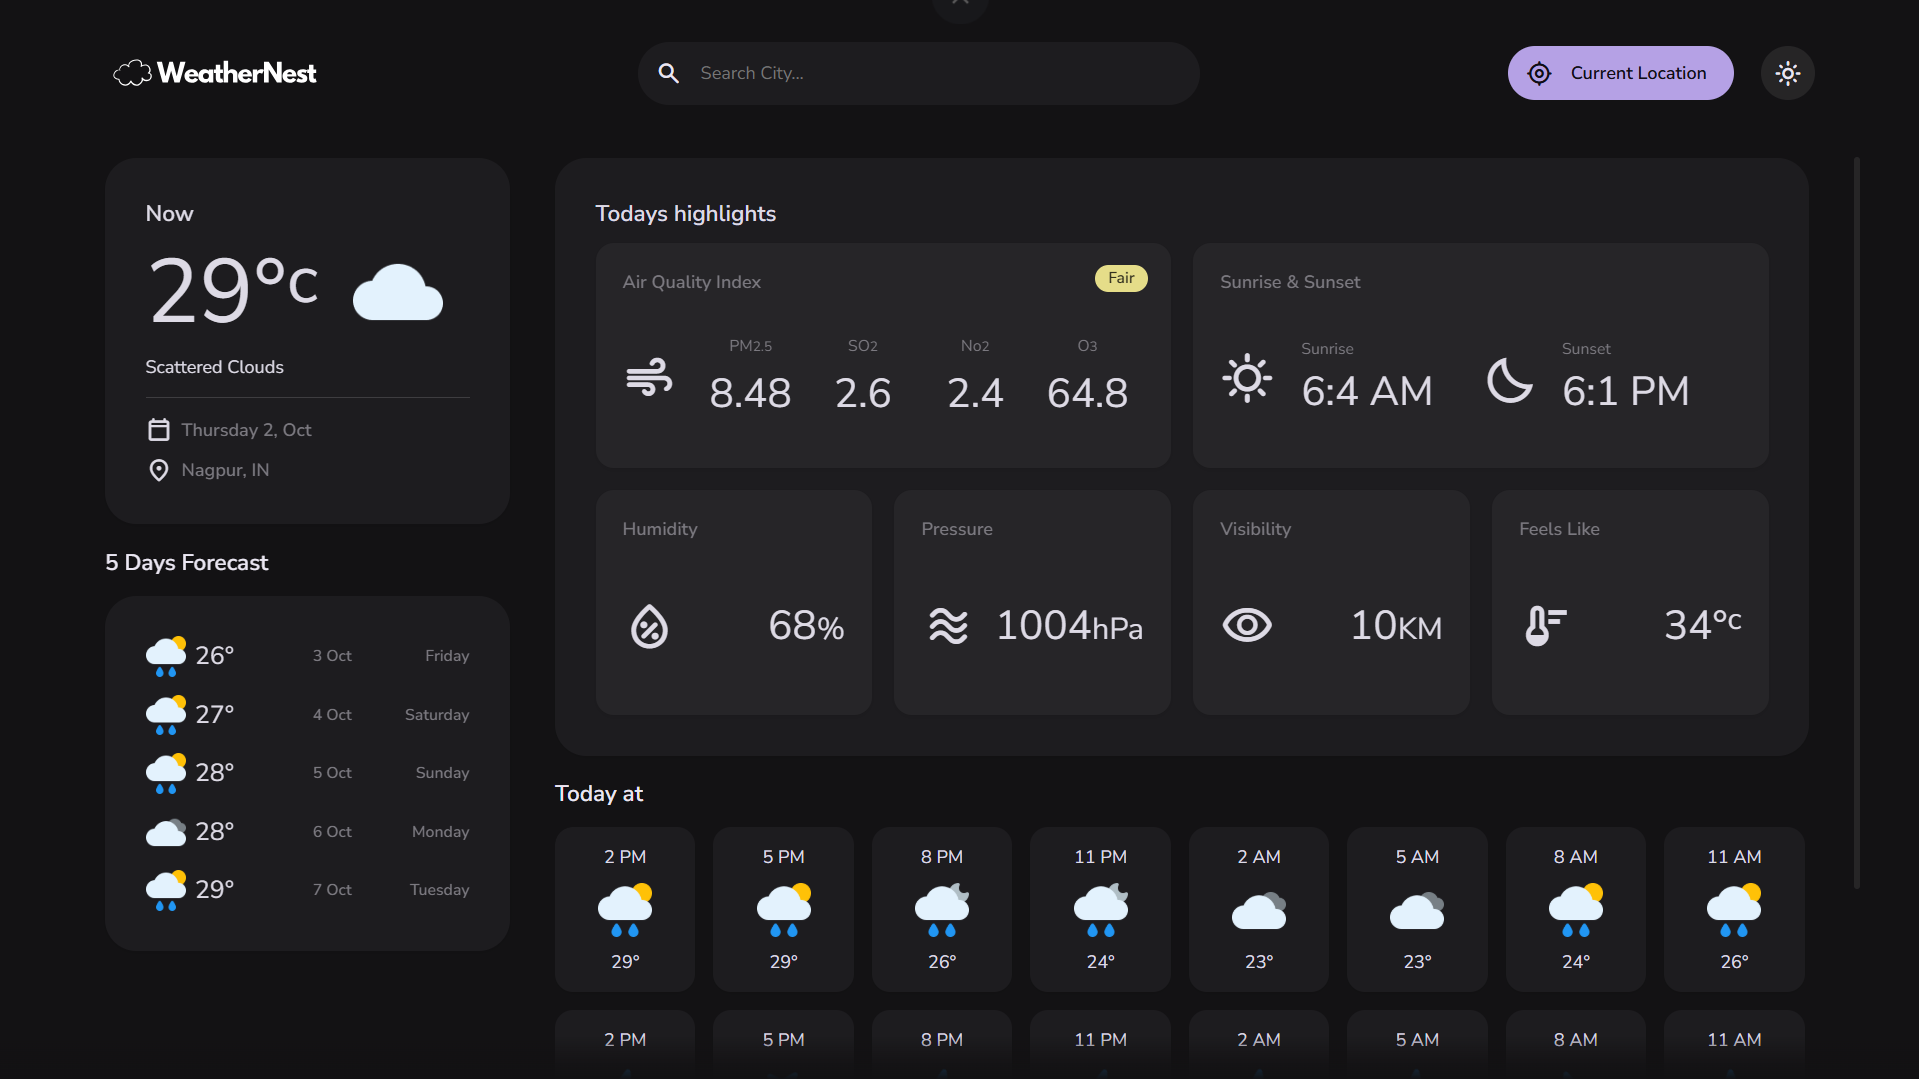The width and height of the screenshot is (1919, 1079).
Task: Click the search magnifier icon
Action: tap(668, 73)
